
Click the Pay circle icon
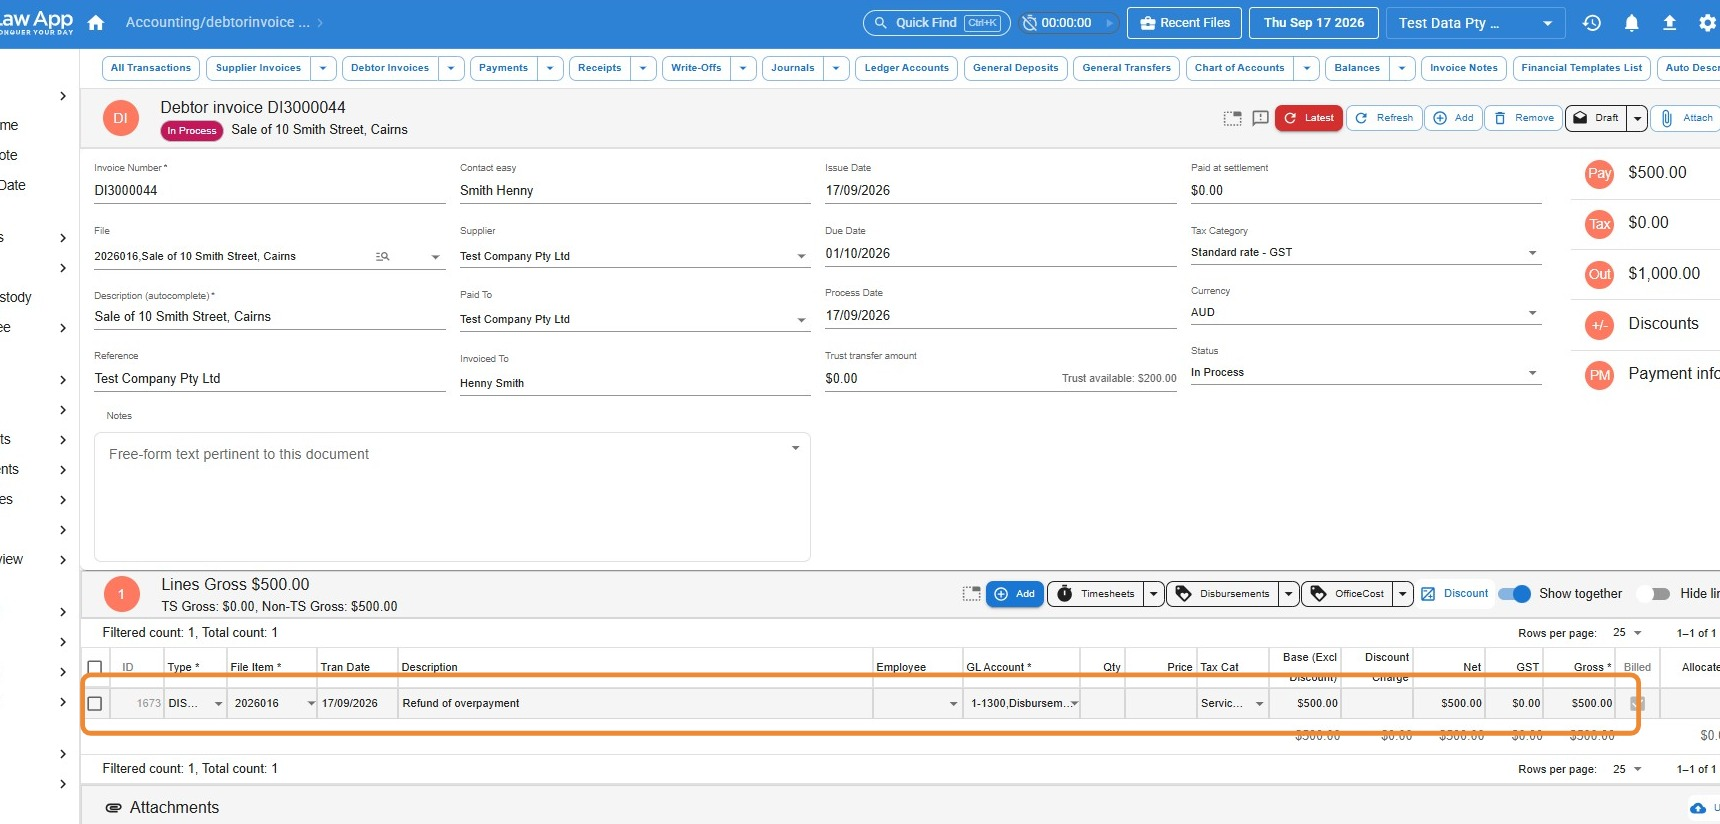coord(1600,174)
